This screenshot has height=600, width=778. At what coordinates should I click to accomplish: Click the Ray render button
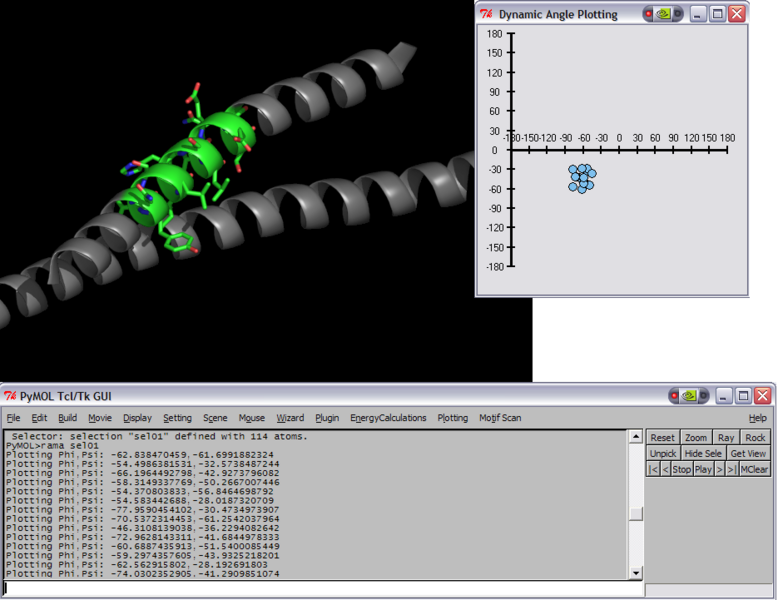coord(725,437)
